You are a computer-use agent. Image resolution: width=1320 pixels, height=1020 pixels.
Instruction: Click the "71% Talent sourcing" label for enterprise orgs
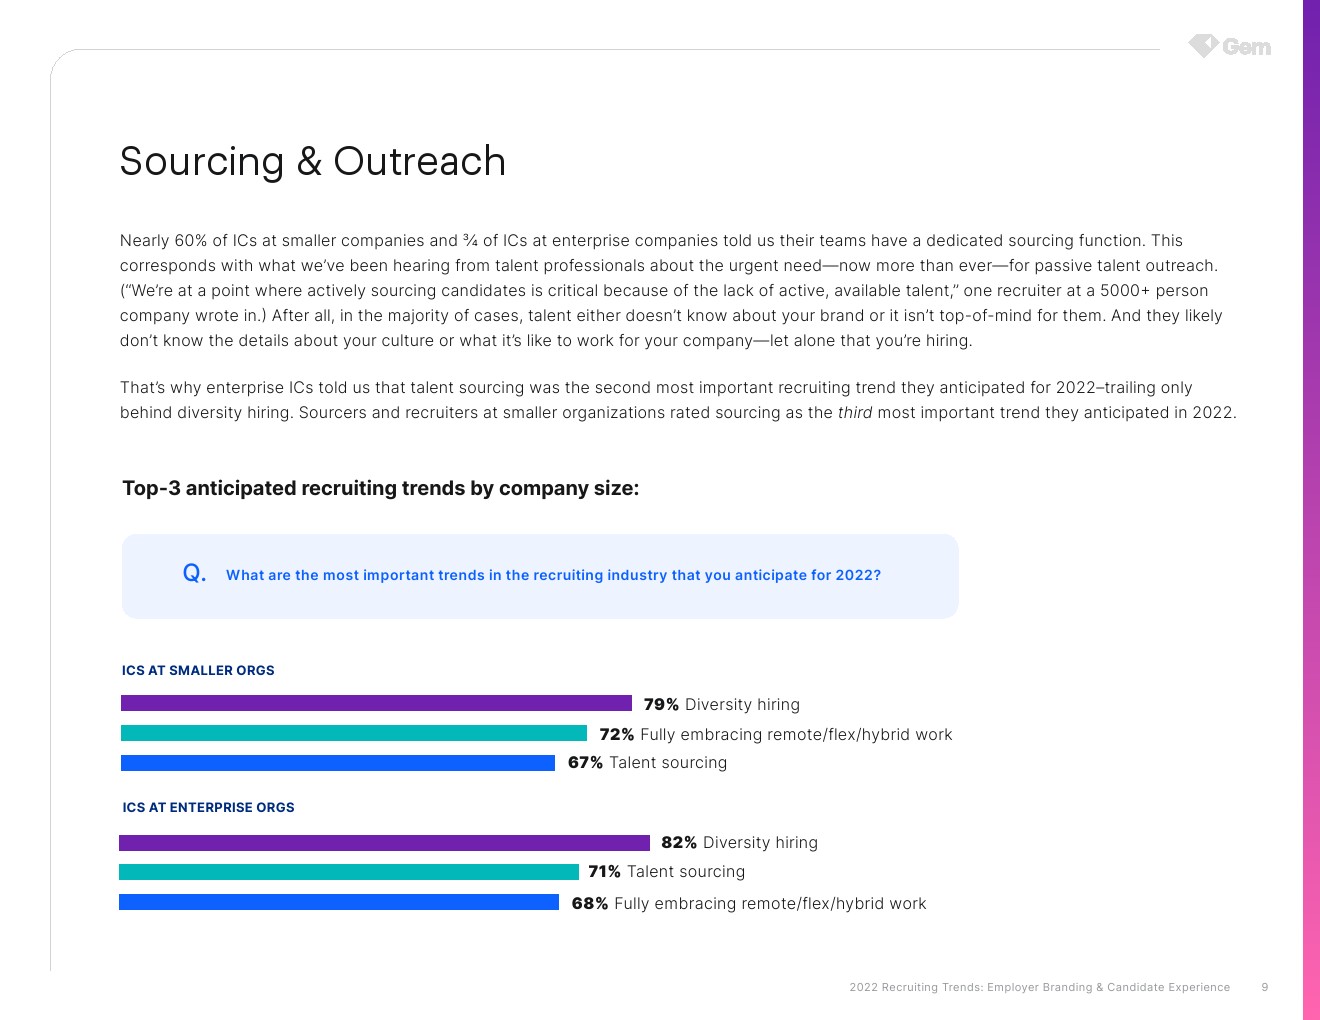(666, 871)
